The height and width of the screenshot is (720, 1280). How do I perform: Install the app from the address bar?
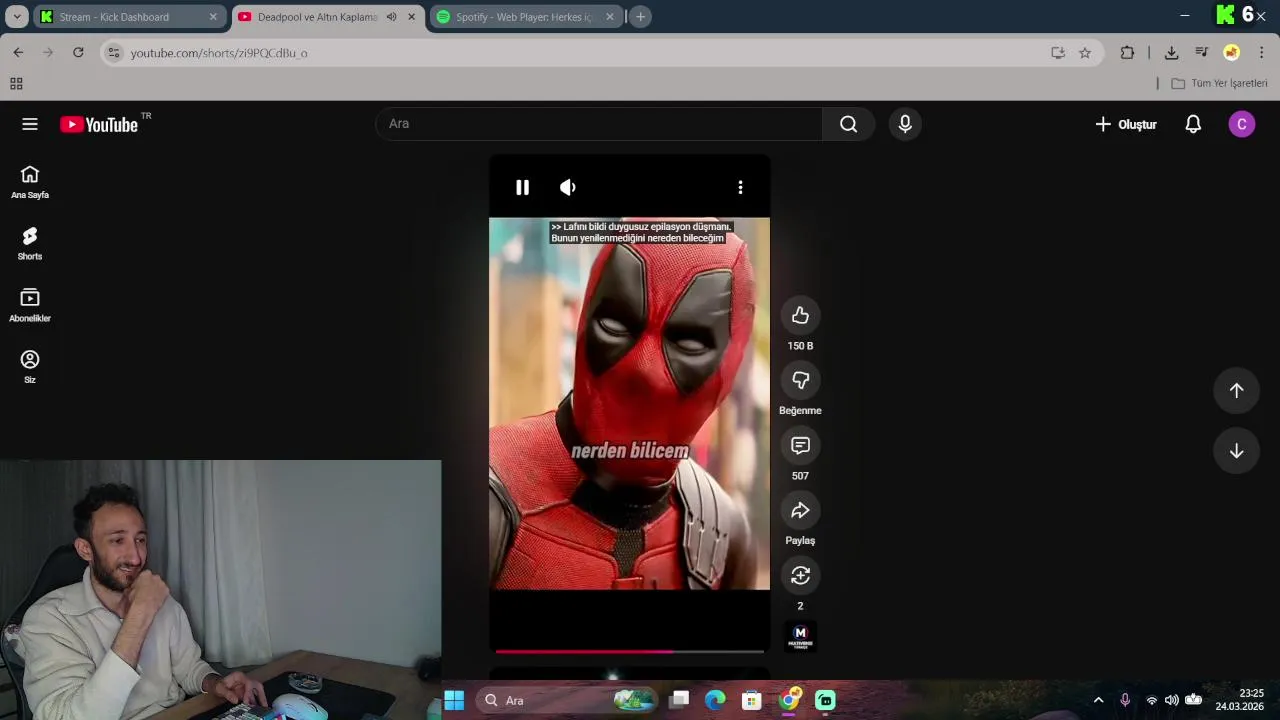[1058, 53]
